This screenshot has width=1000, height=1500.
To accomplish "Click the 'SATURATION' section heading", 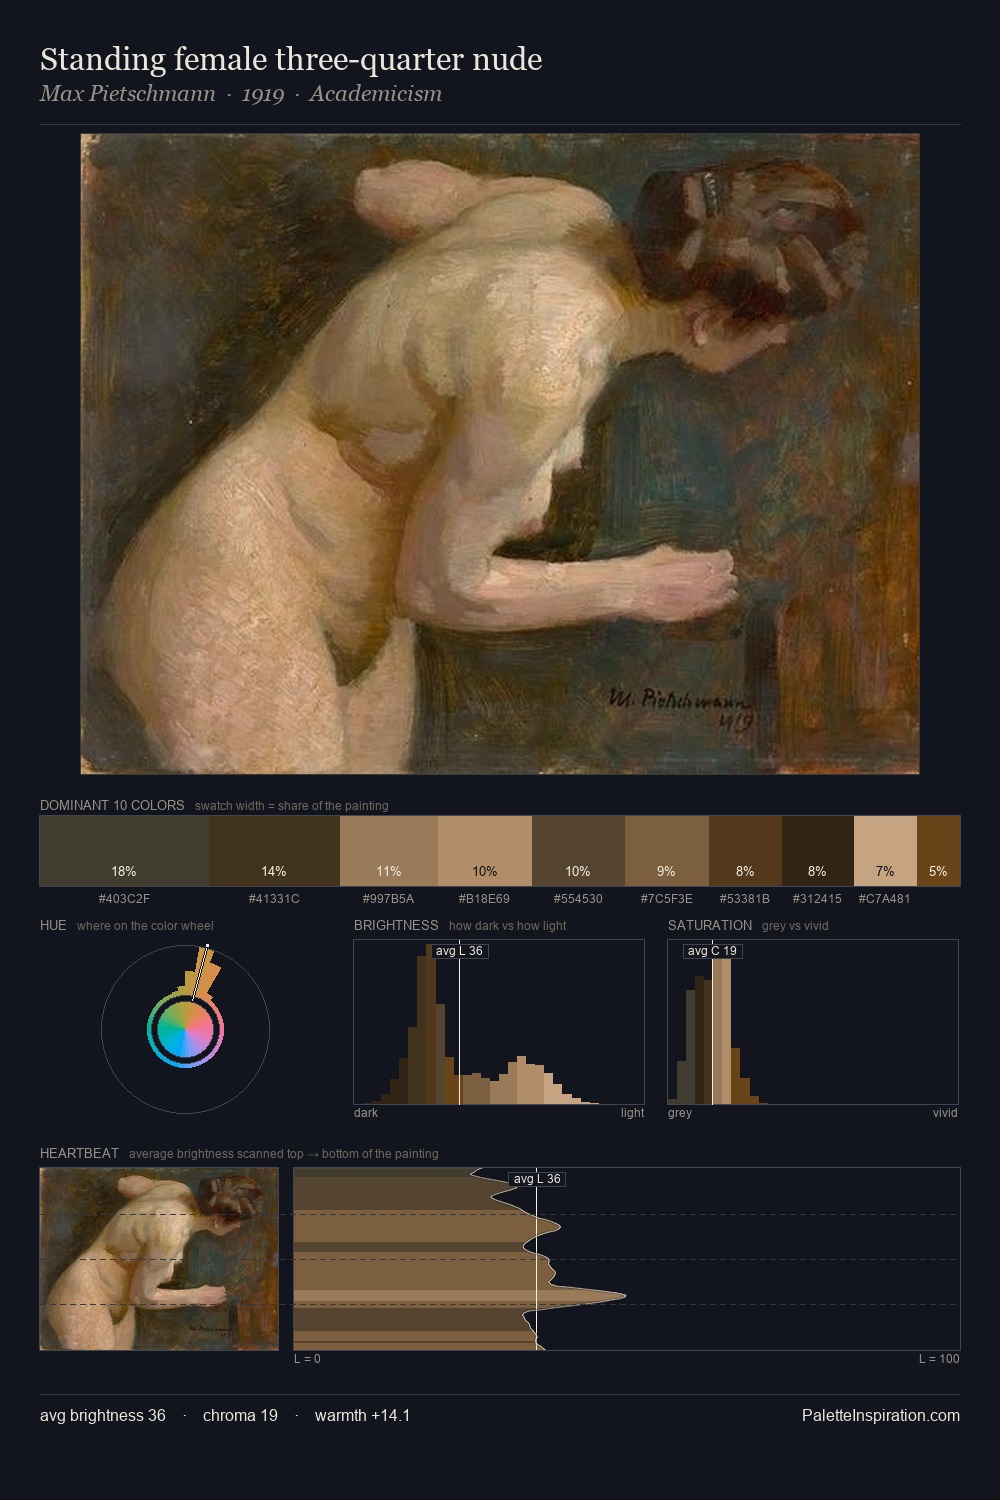I will (710, 925).
